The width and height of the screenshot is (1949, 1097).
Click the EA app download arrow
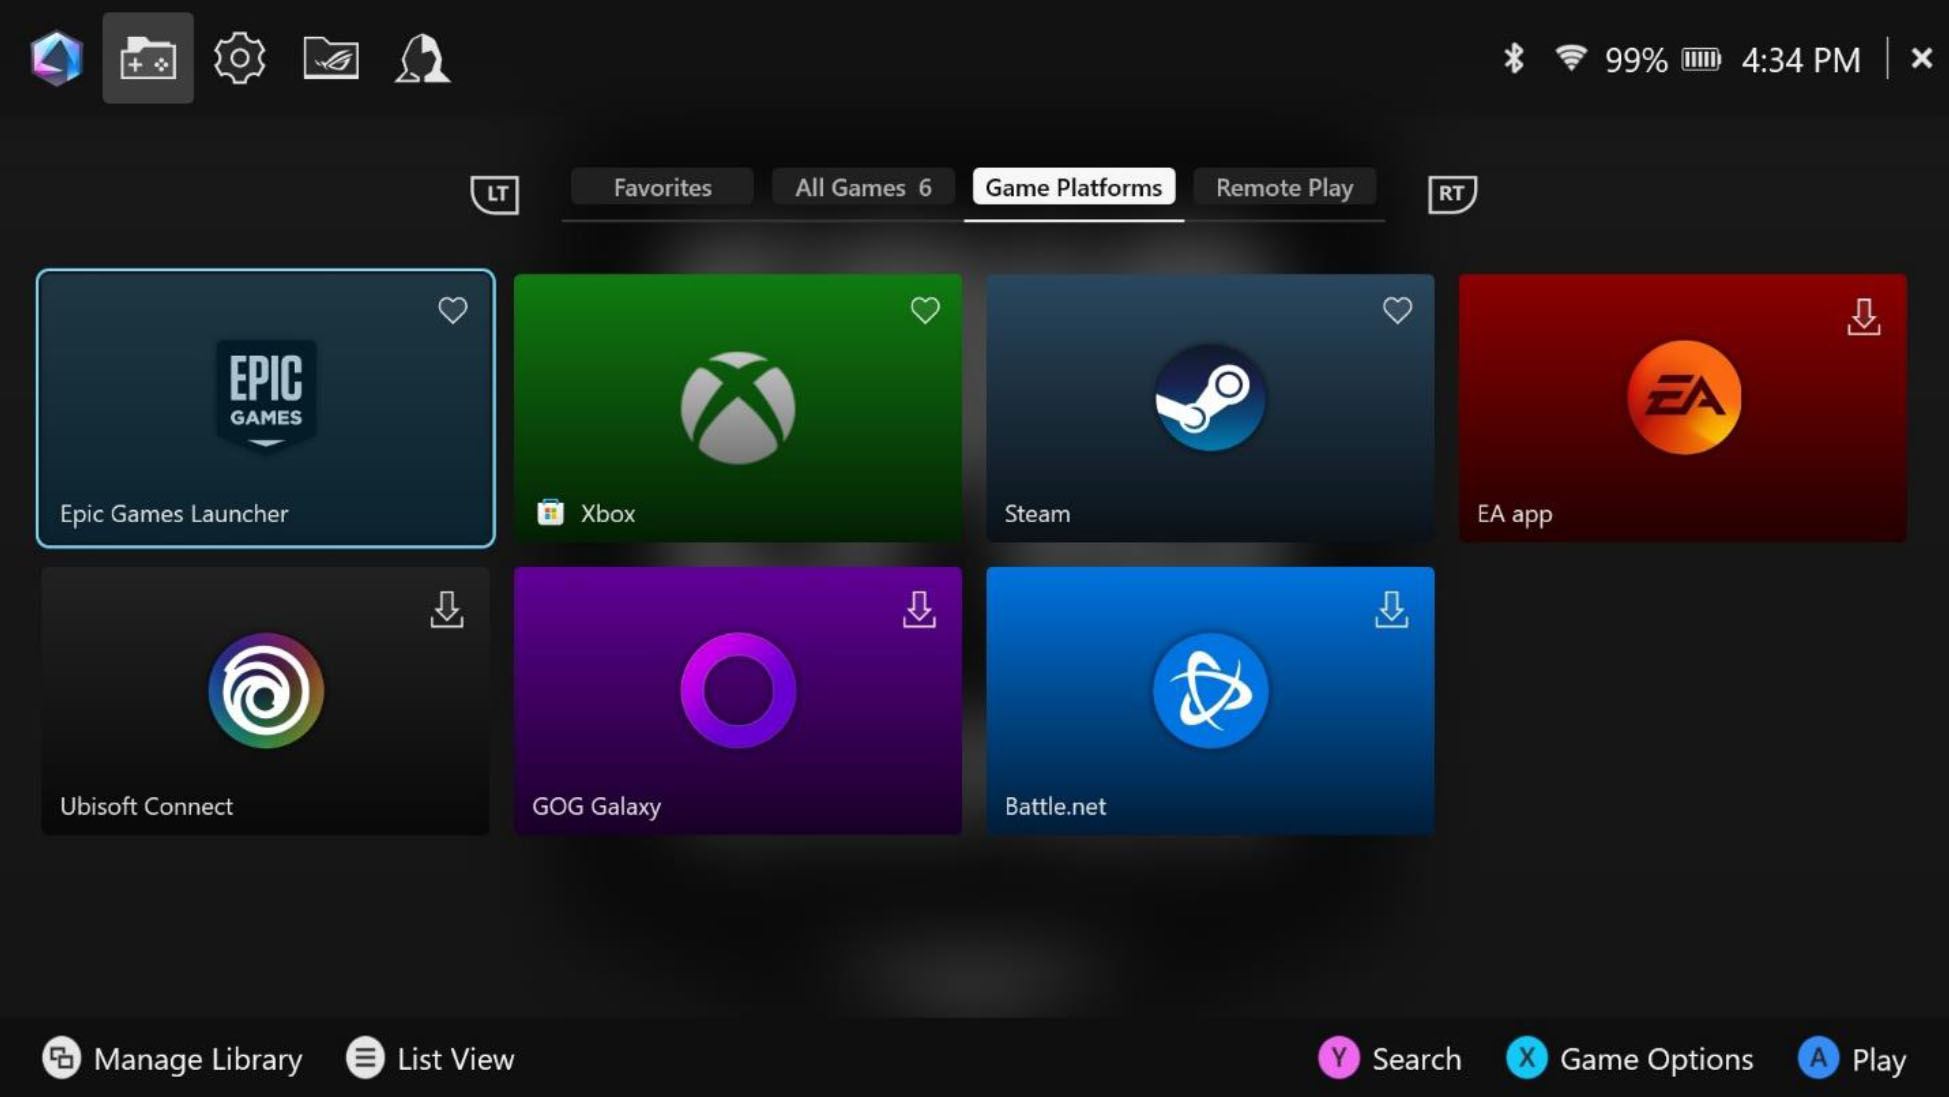point(1863,317)
